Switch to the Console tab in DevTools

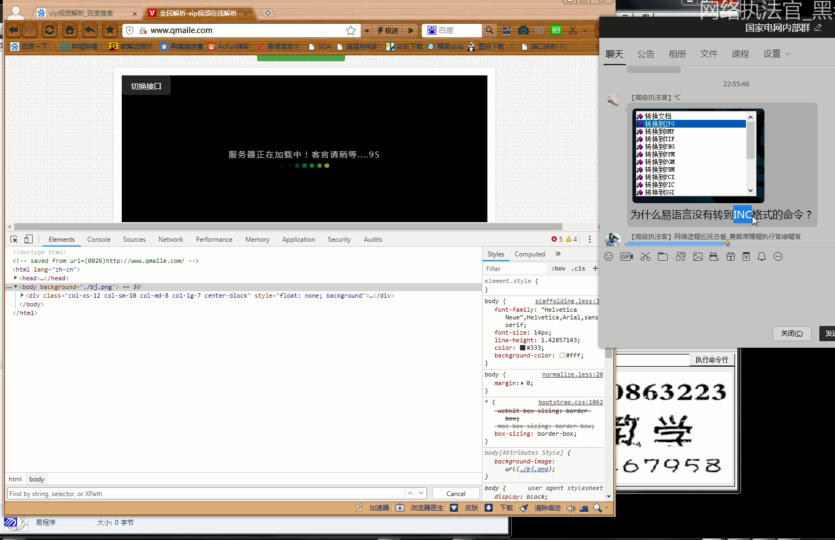(98, 240)
